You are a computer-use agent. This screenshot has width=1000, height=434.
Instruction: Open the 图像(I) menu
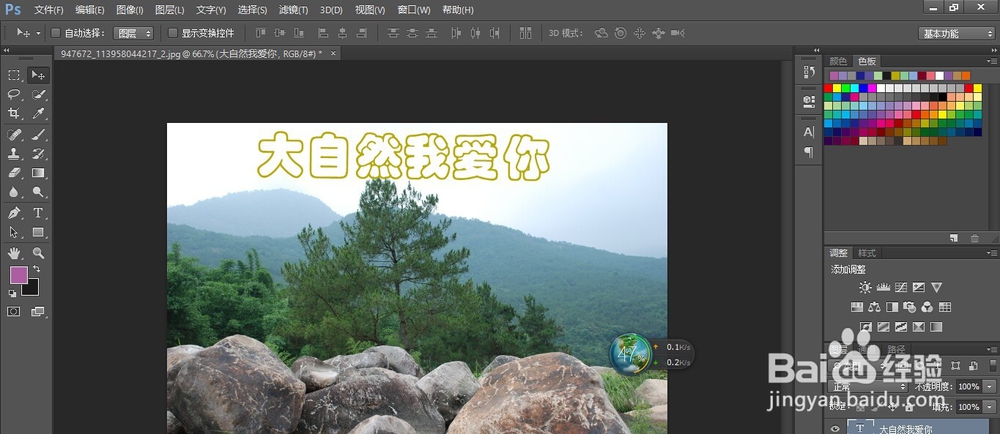pos(129,10)
